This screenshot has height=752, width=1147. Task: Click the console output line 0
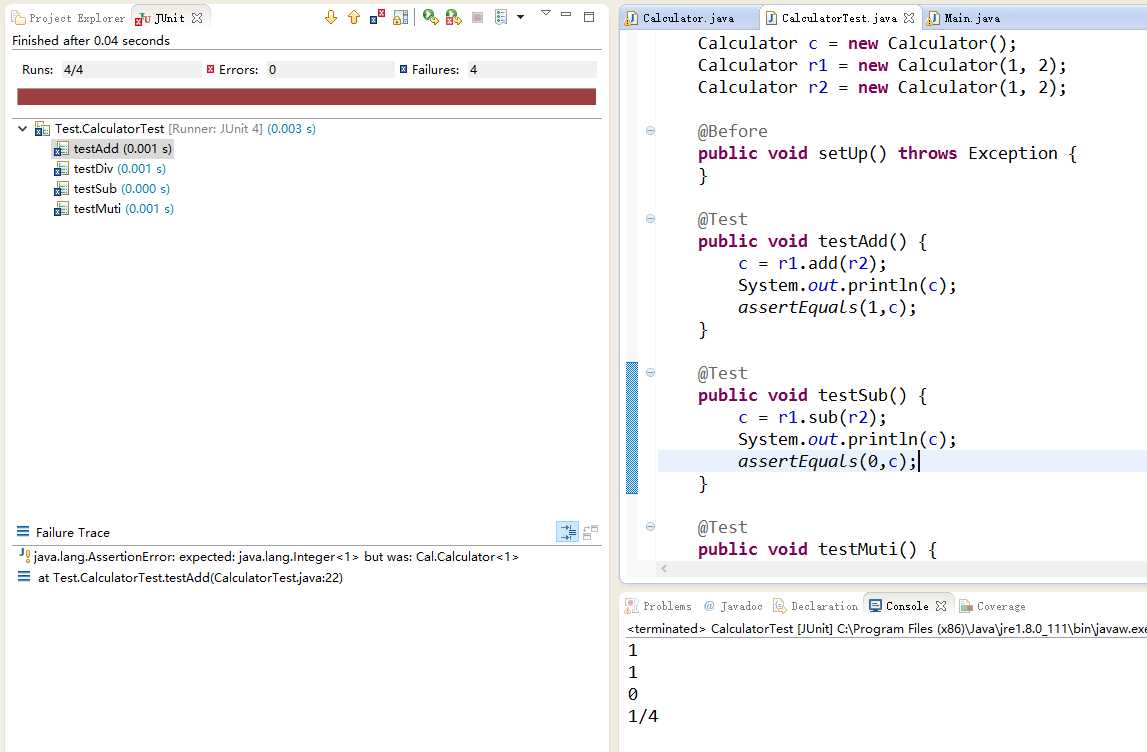[633, 695]
